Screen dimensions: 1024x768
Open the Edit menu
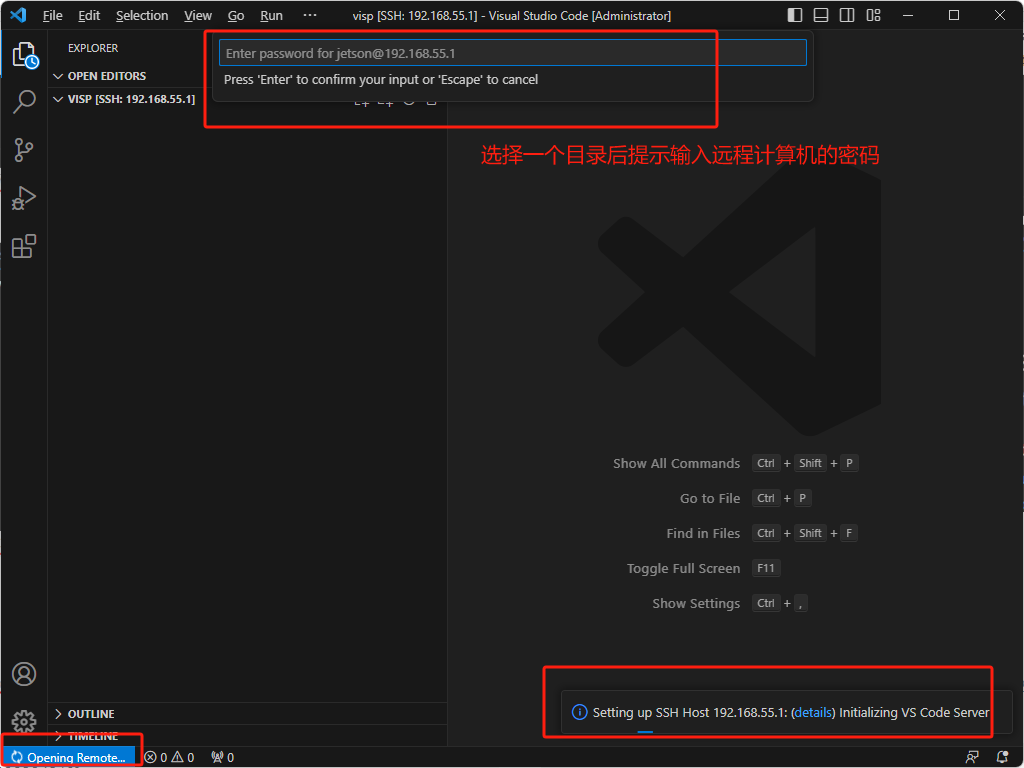click(x=89, y=16)
